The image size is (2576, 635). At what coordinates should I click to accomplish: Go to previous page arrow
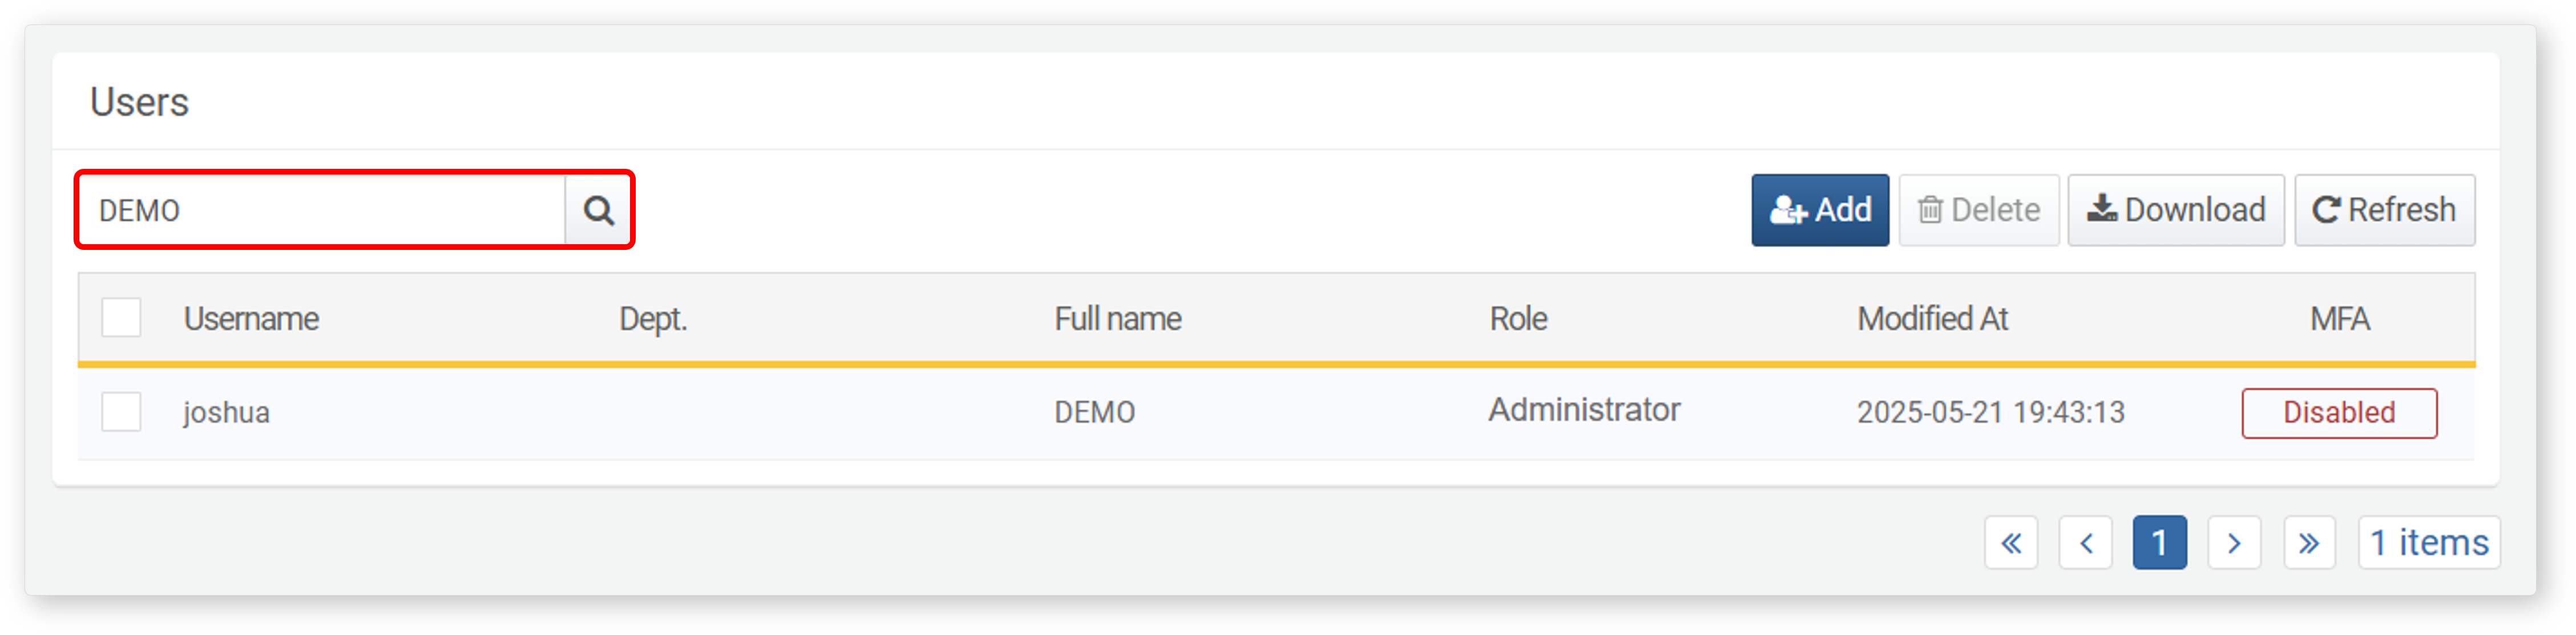2085,543
